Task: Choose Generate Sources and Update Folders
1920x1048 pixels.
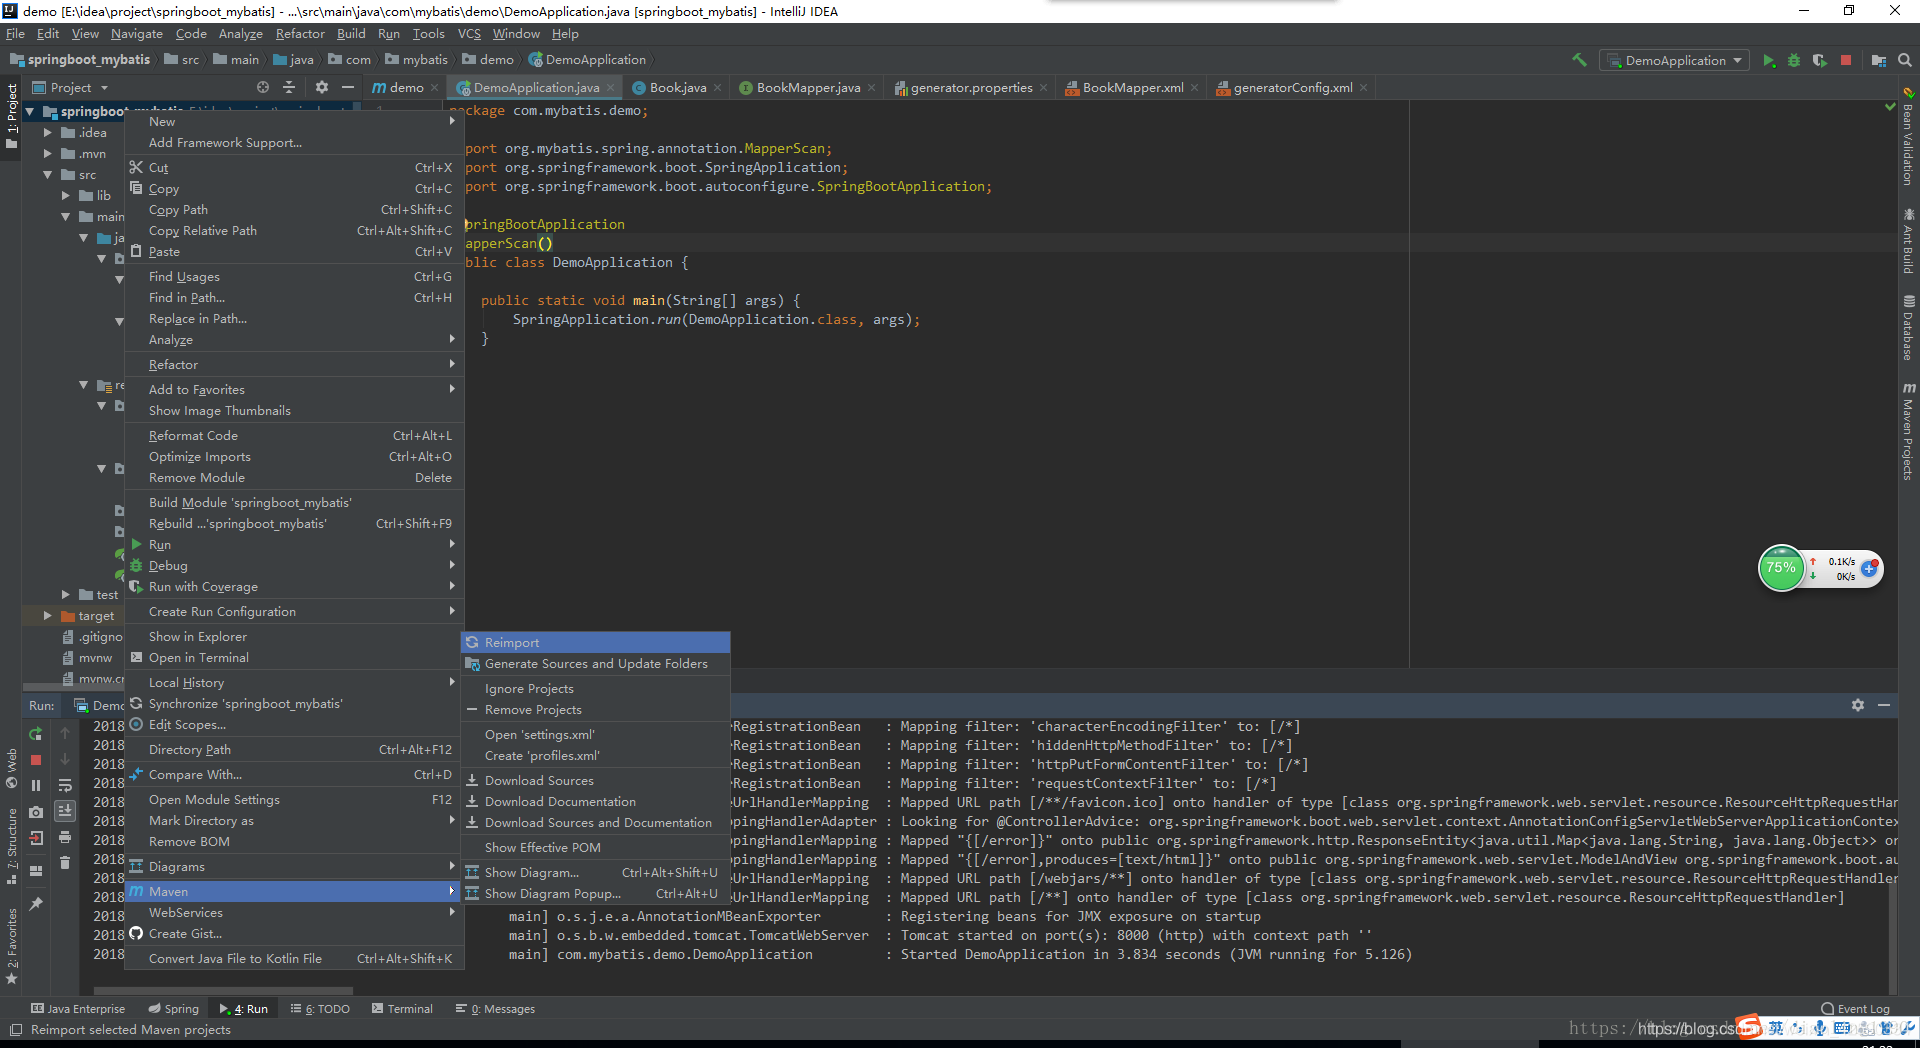Action: (595, 663)
